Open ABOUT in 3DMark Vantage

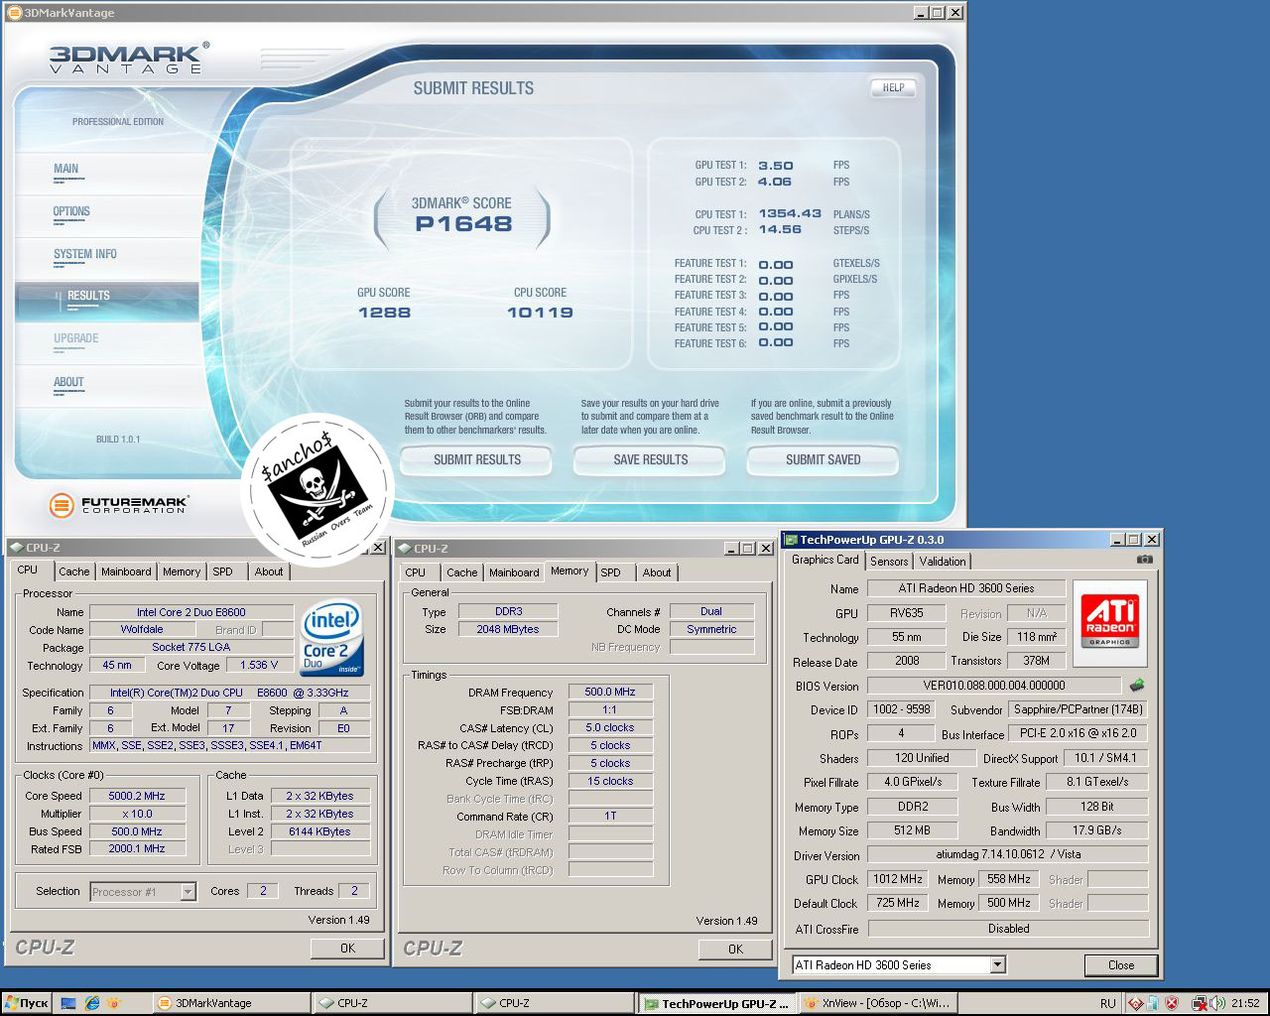[69, 382]
